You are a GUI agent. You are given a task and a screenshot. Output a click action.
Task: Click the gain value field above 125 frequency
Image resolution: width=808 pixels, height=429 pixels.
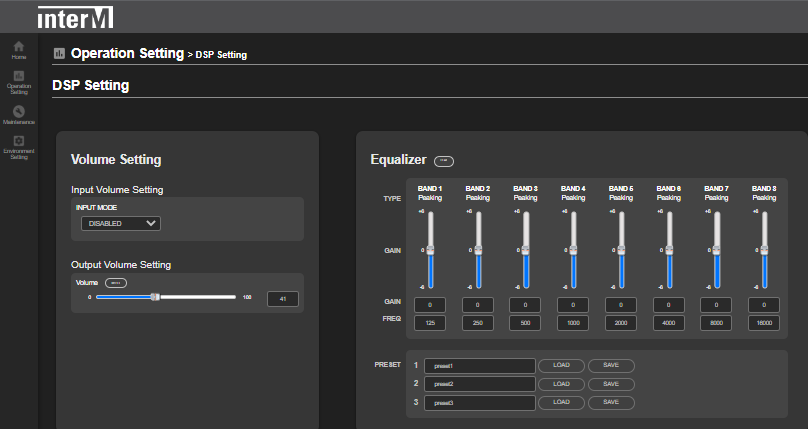pyautogui.click(x=430, y=305)
